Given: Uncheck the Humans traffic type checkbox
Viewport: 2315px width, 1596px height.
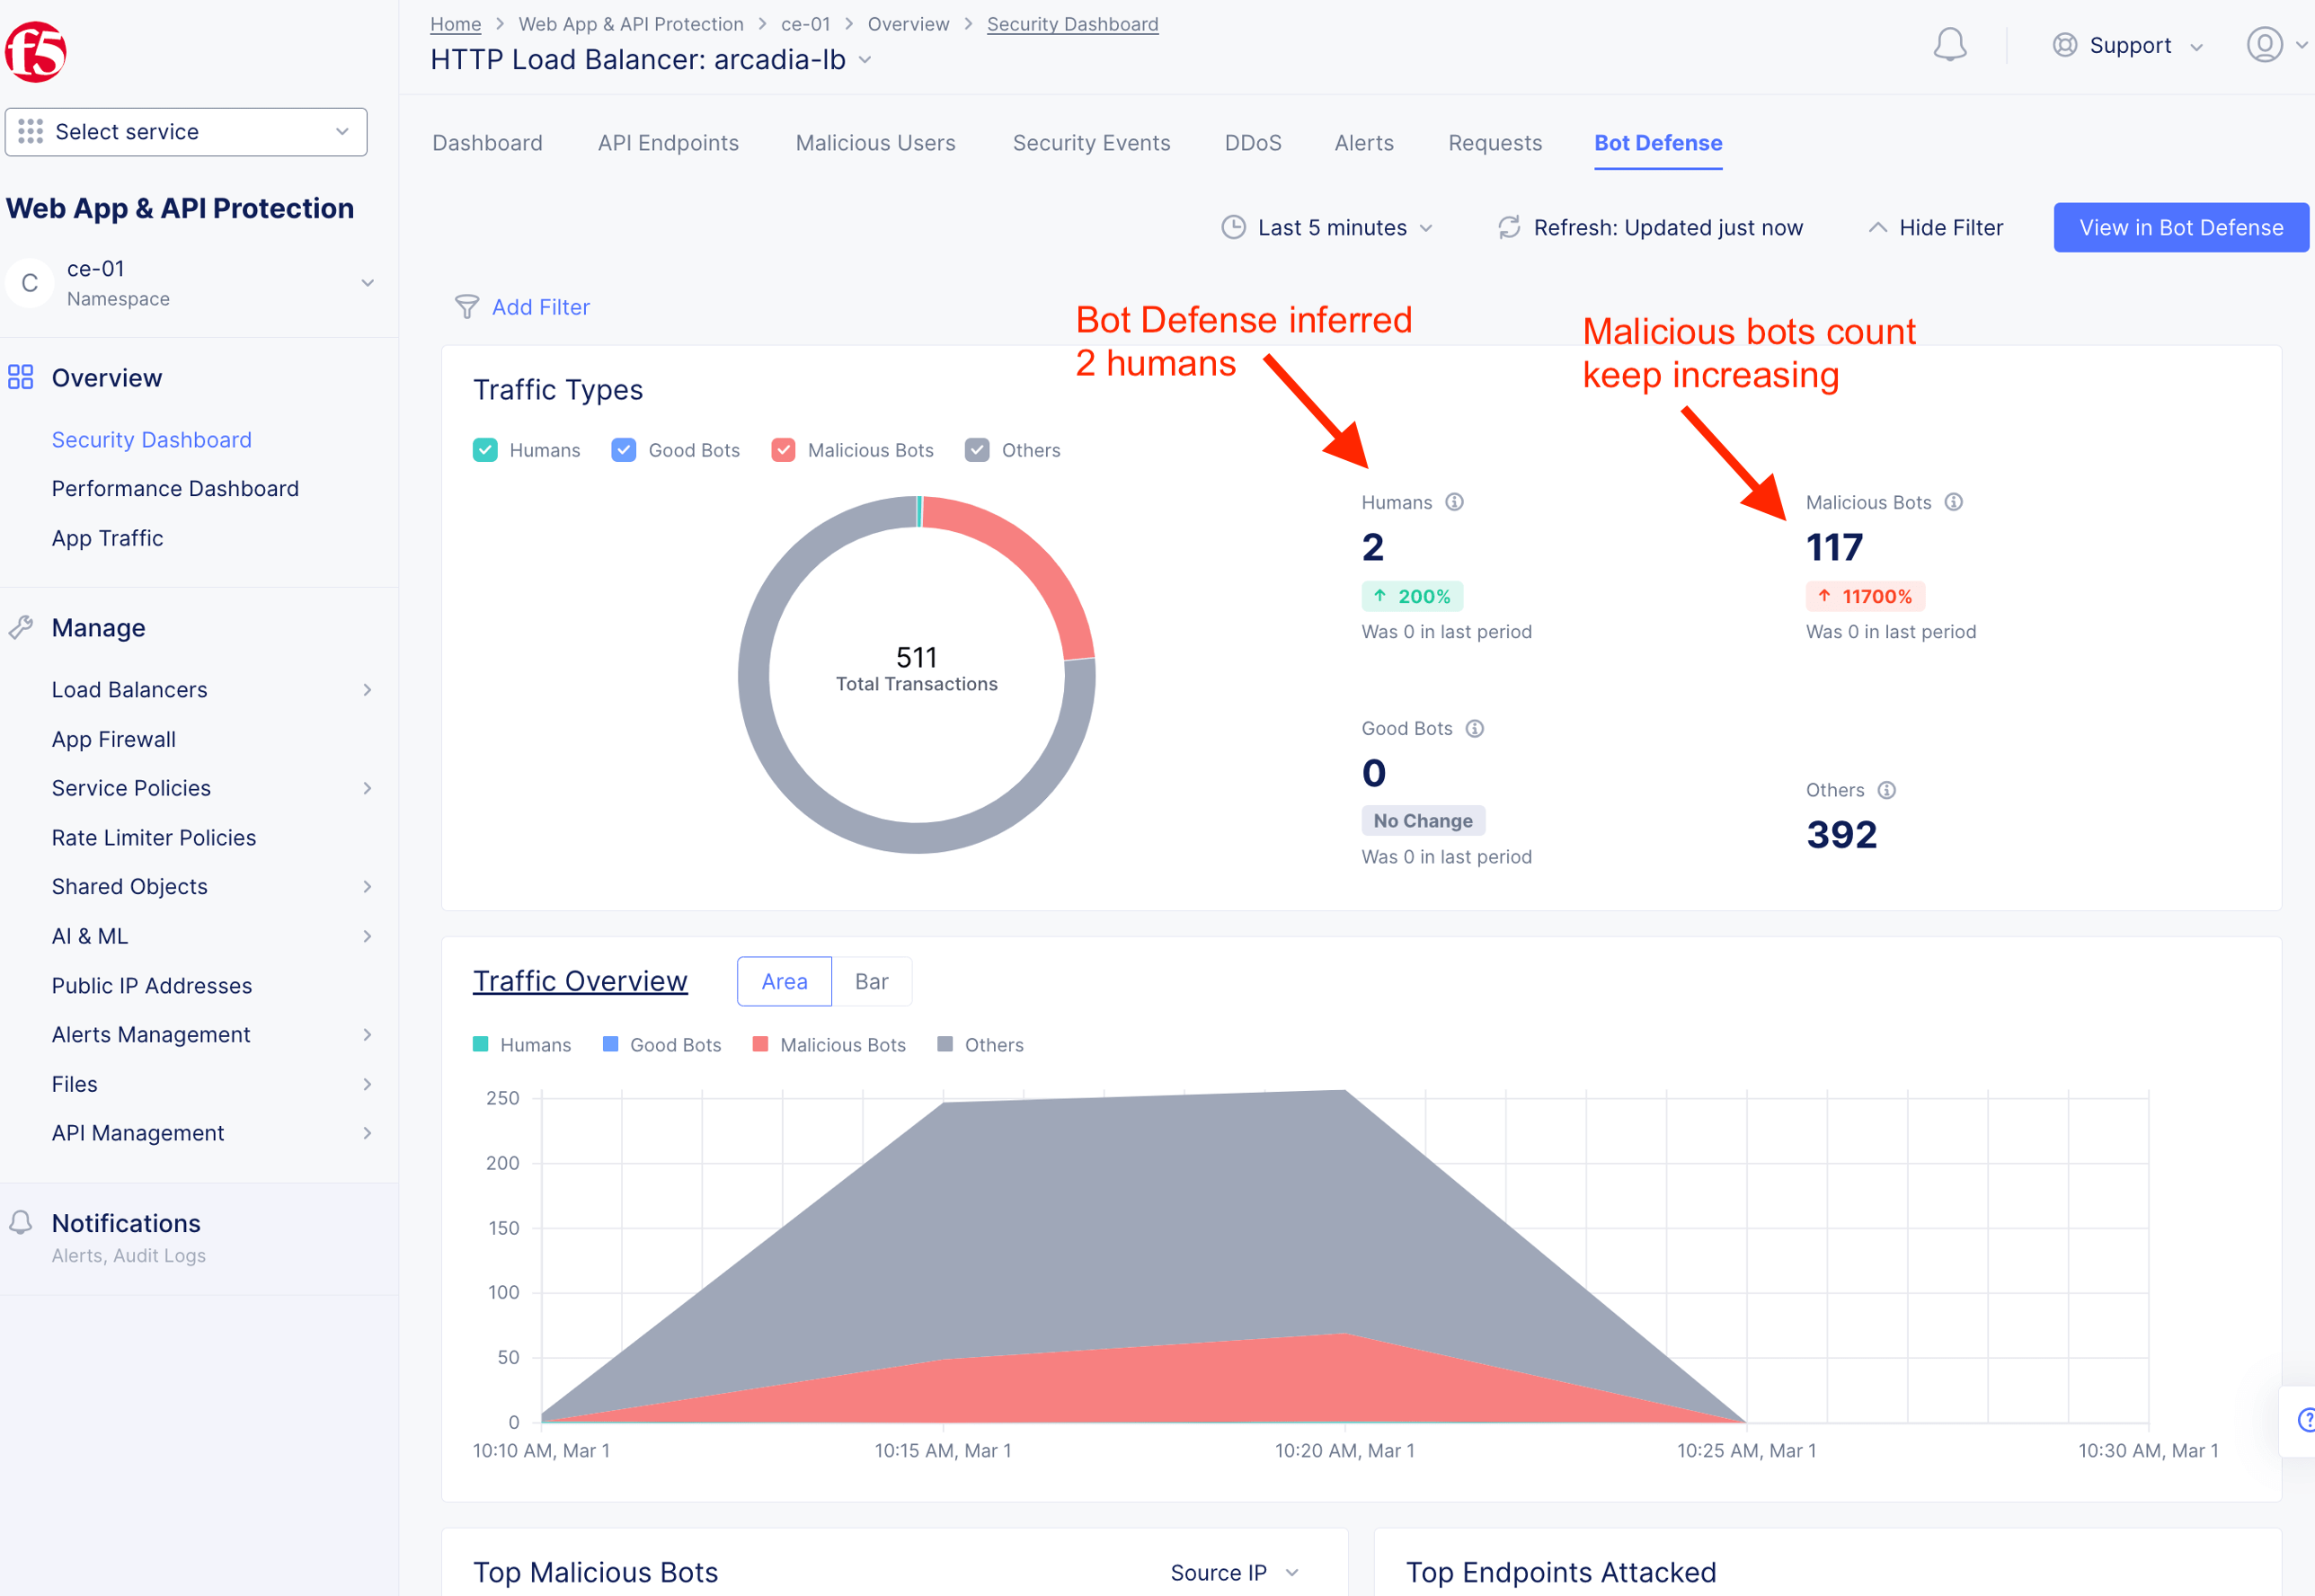Looking at the screenshot, I should (x=485, y=450).
